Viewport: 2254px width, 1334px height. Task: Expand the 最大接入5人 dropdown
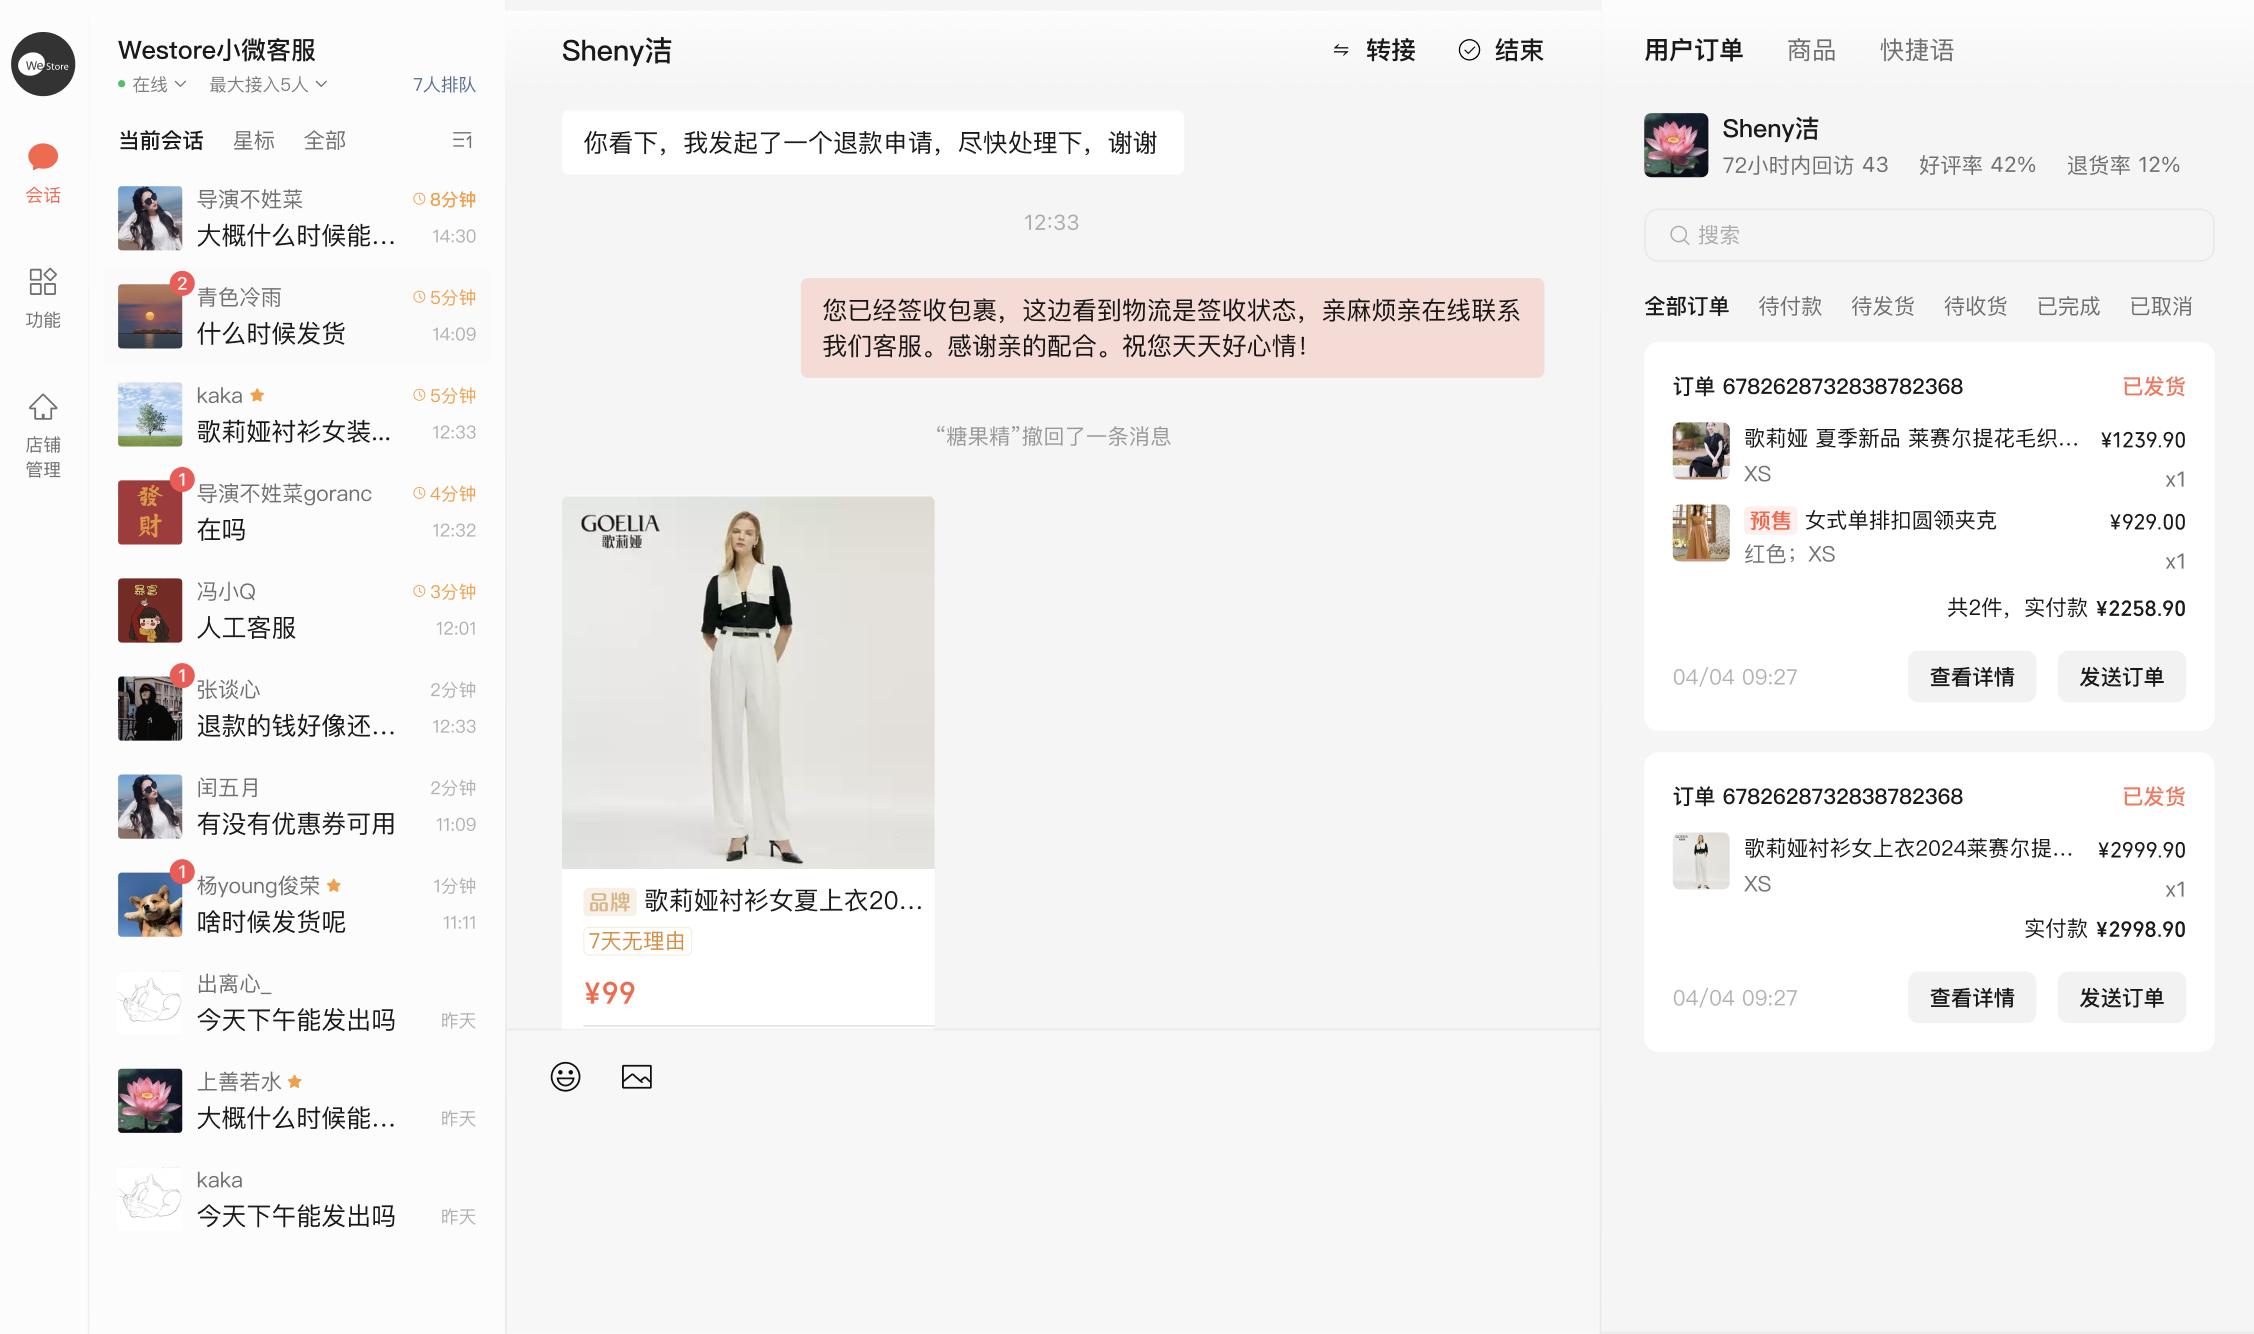(x=268, y=85)
